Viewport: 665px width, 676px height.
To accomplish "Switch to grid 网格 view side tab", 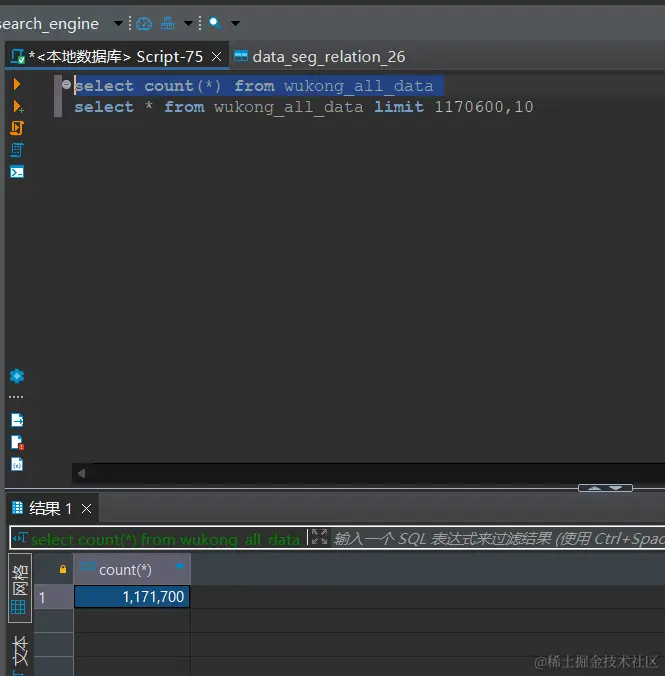I will point(19,588).
